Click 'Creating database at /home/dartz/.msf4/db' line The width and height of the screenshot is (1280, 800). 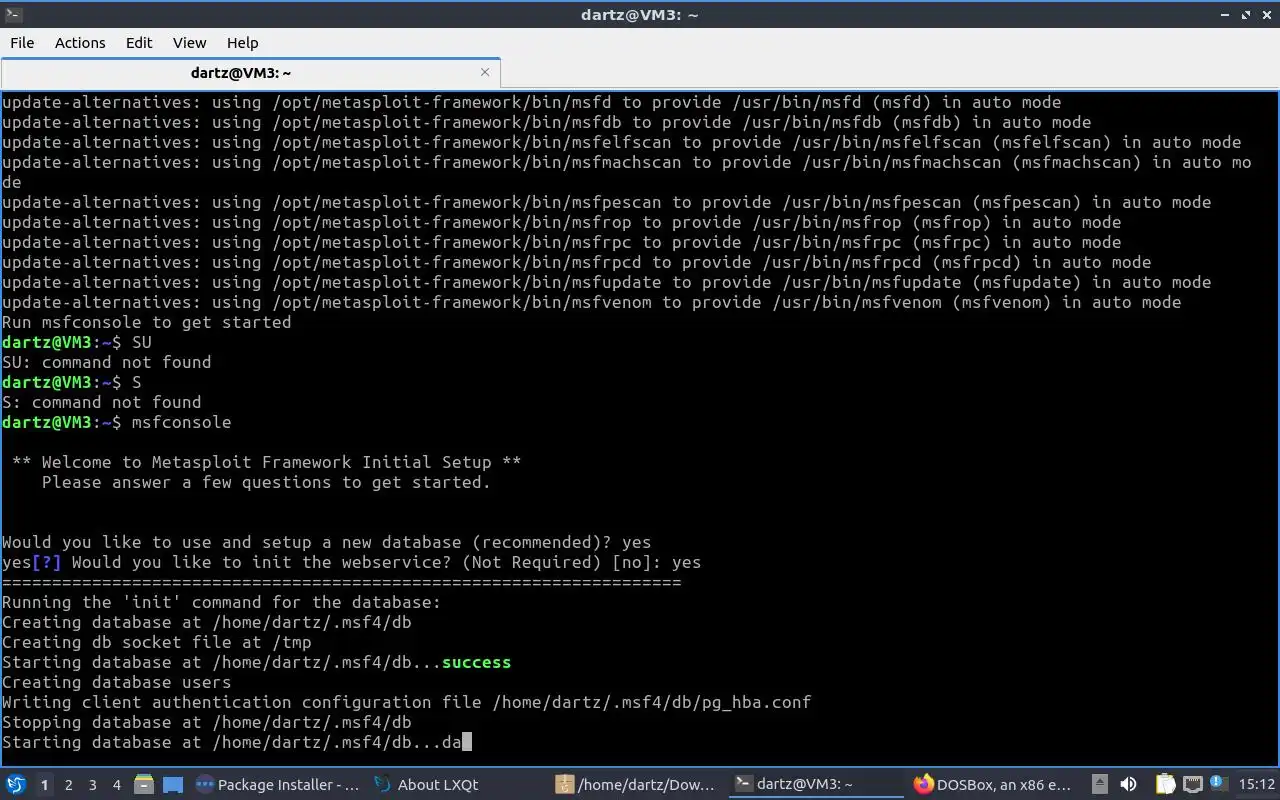coord(207,622)
